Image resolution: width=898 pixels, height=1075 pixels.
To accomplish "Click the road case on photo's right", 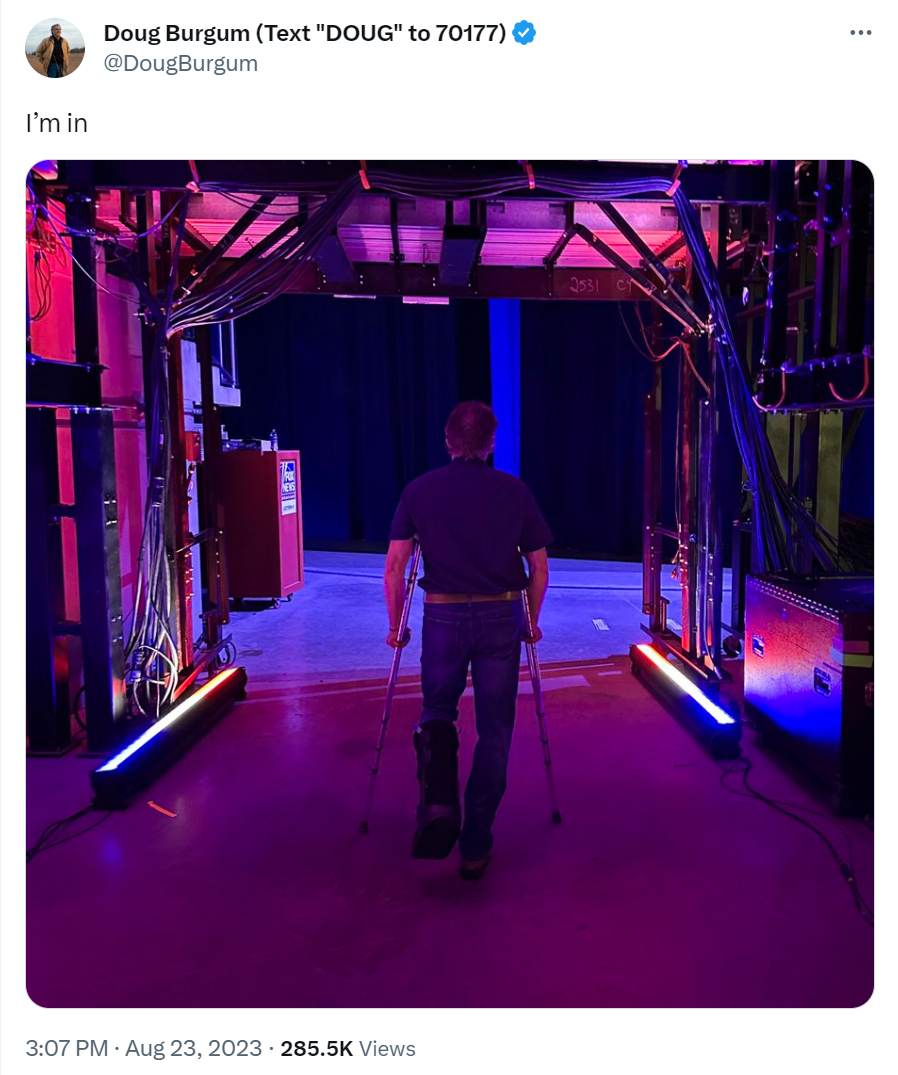I will click(x=808, y=686).
